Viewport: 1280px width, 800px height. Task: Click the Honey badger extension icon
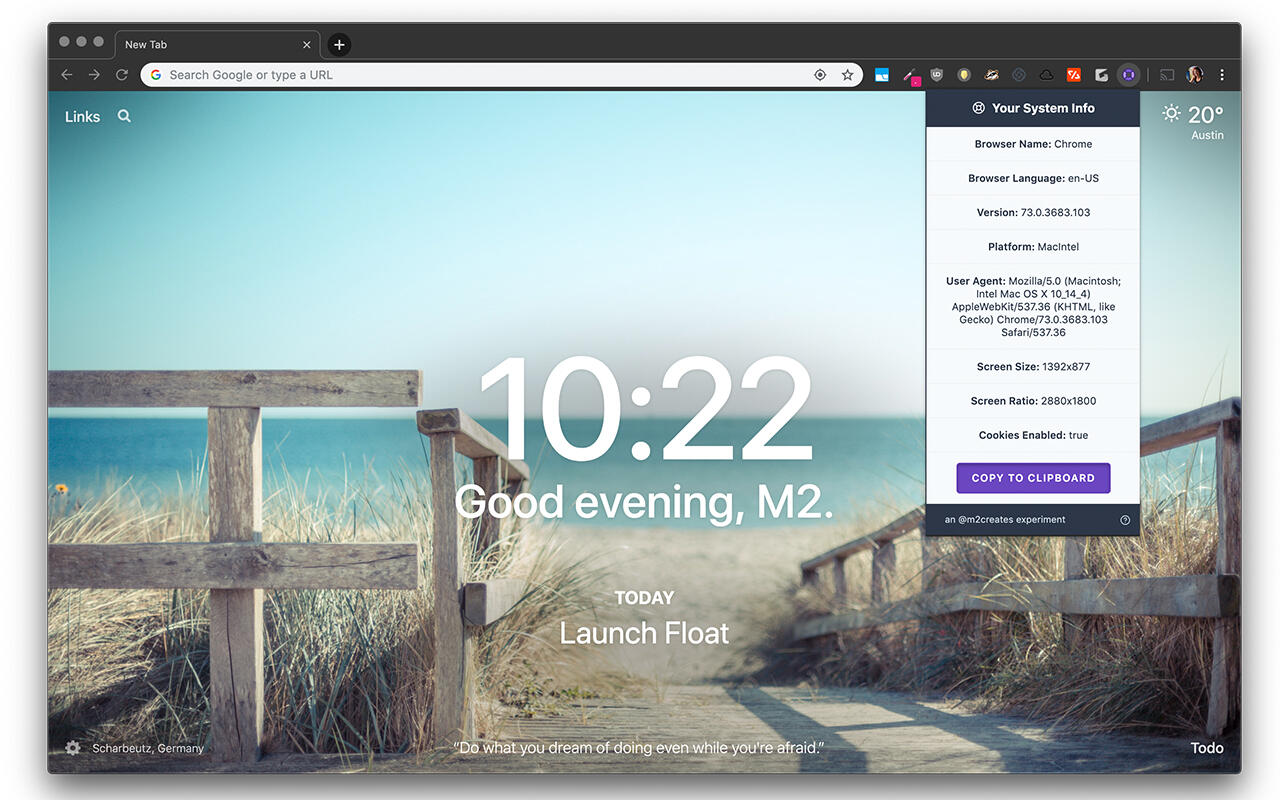point(990,74)
